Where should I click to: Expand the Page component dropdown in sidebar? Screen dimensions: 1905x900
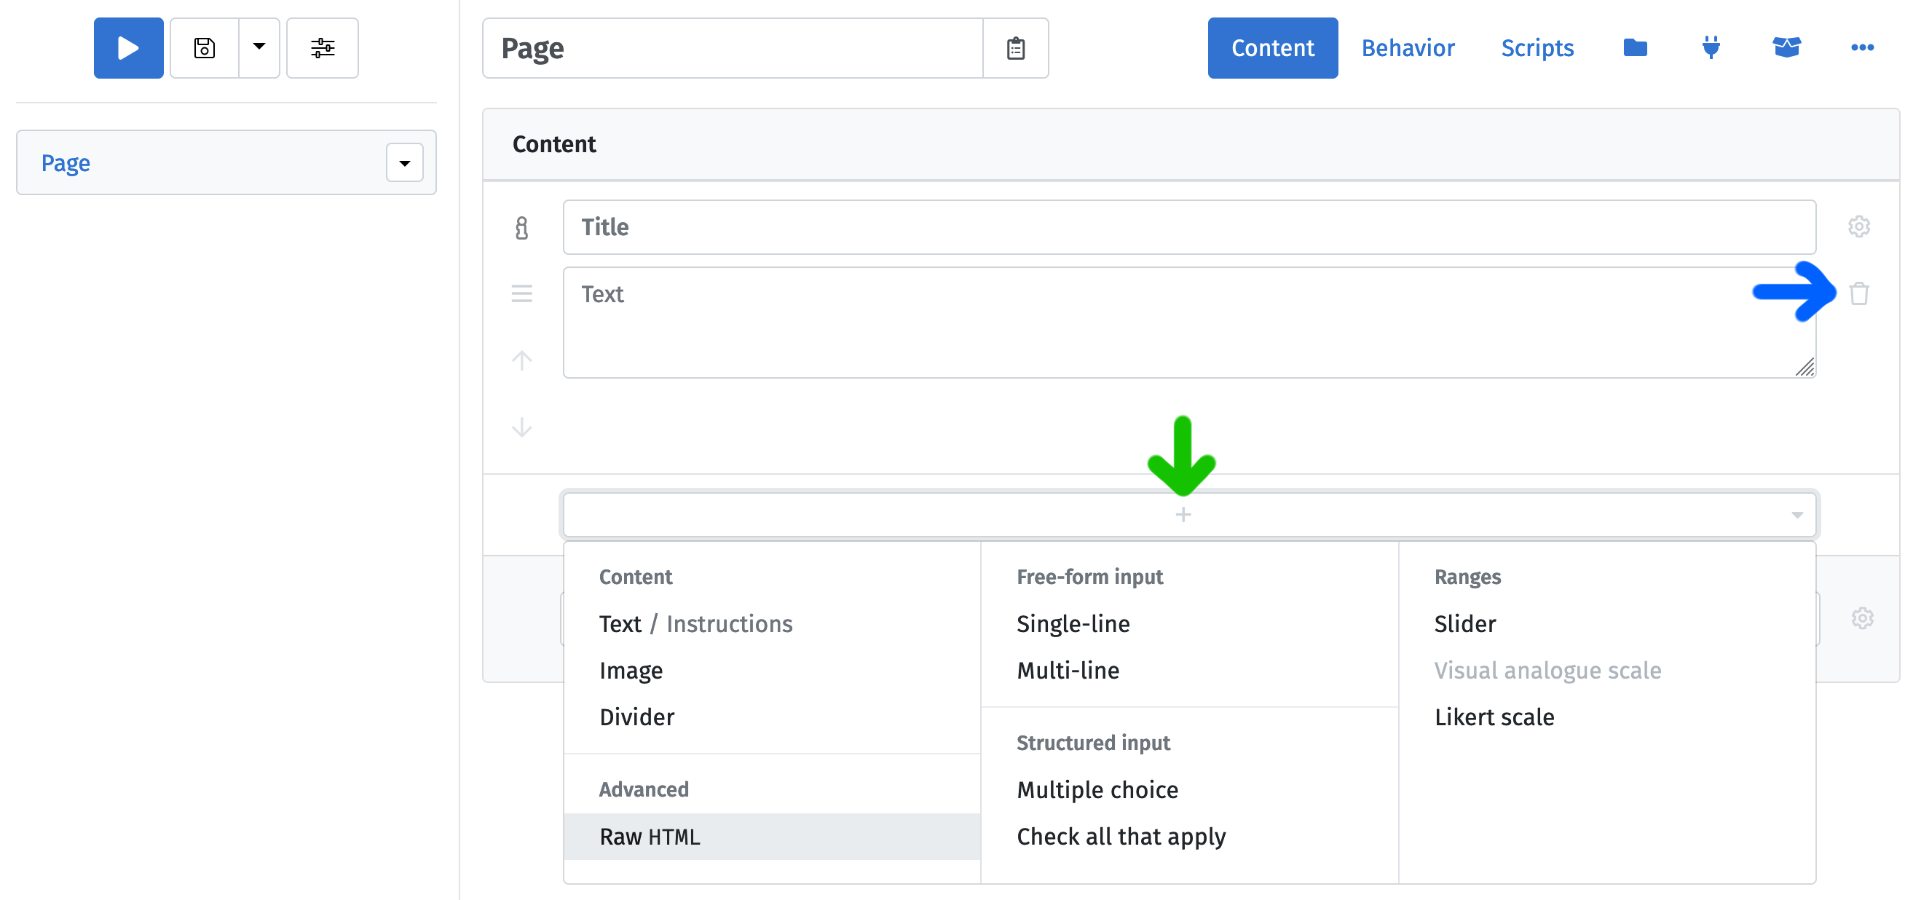[x=405, y=163]
